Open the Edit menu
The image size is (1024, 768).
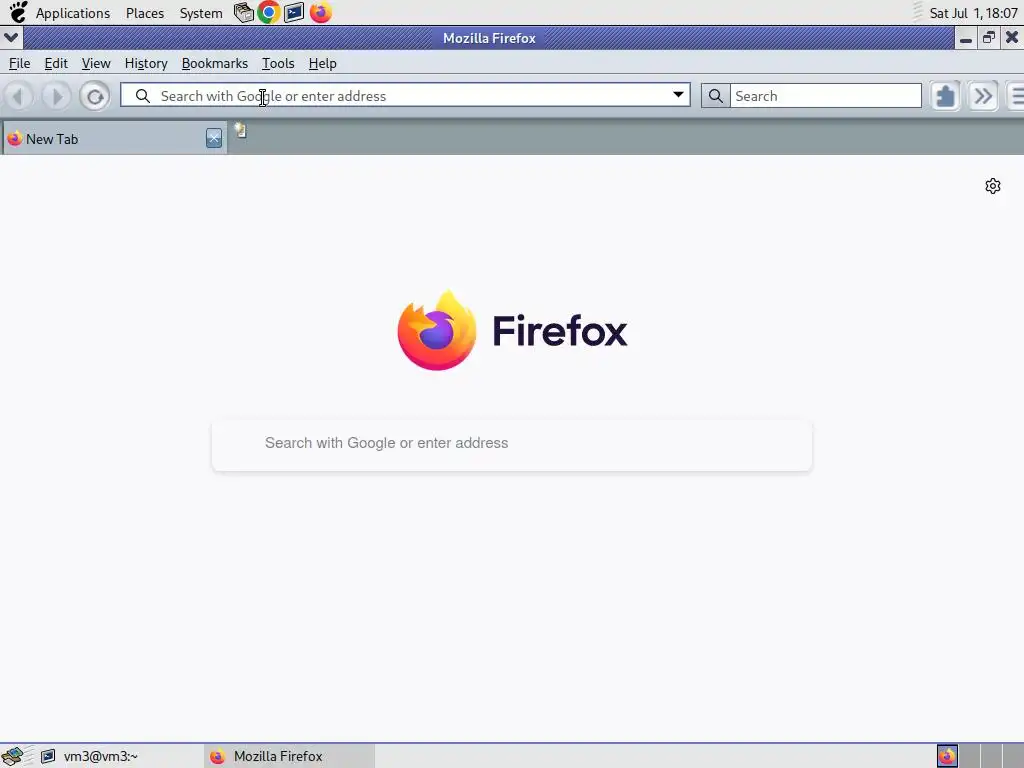[x=56, y=63]
